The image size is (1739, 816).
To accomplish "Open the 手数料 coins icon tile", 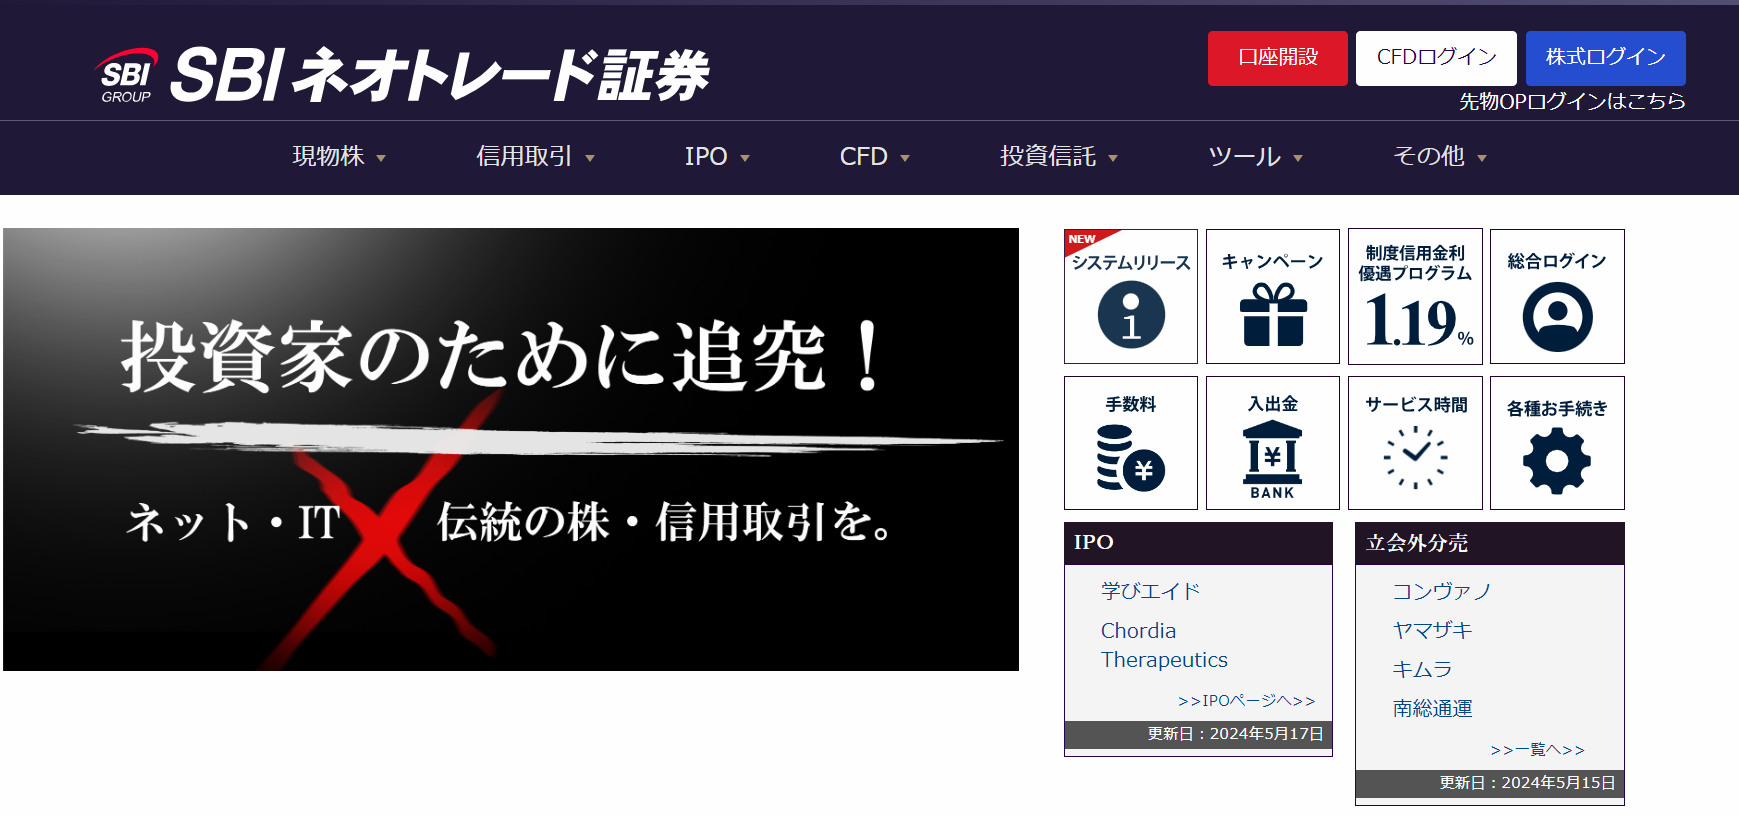I will pyautogui.click(x=1131, y=443).
